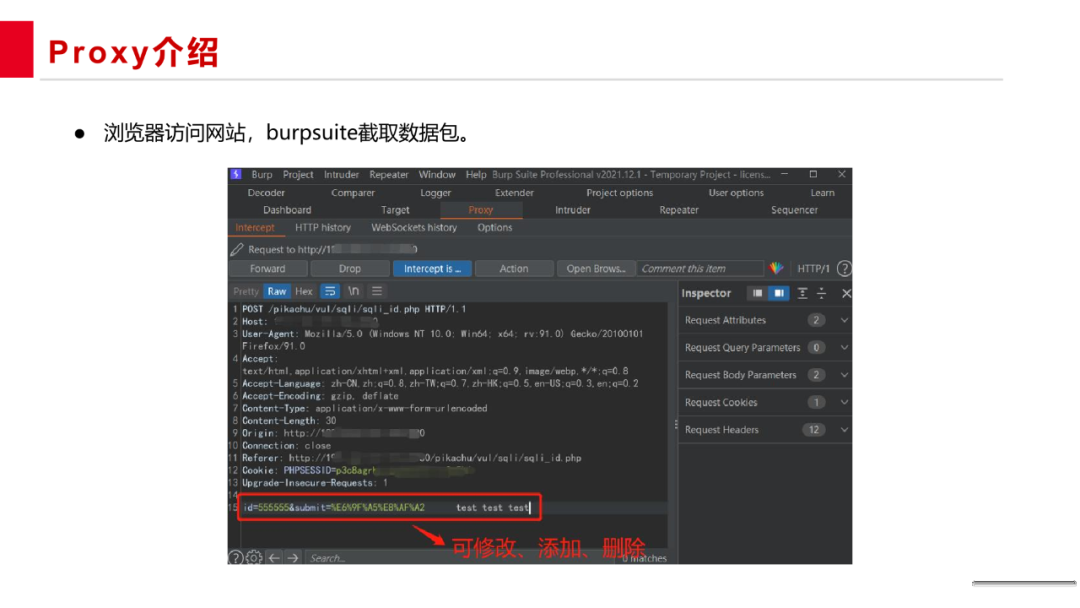Click the Search input field

(x=460, y=558)
